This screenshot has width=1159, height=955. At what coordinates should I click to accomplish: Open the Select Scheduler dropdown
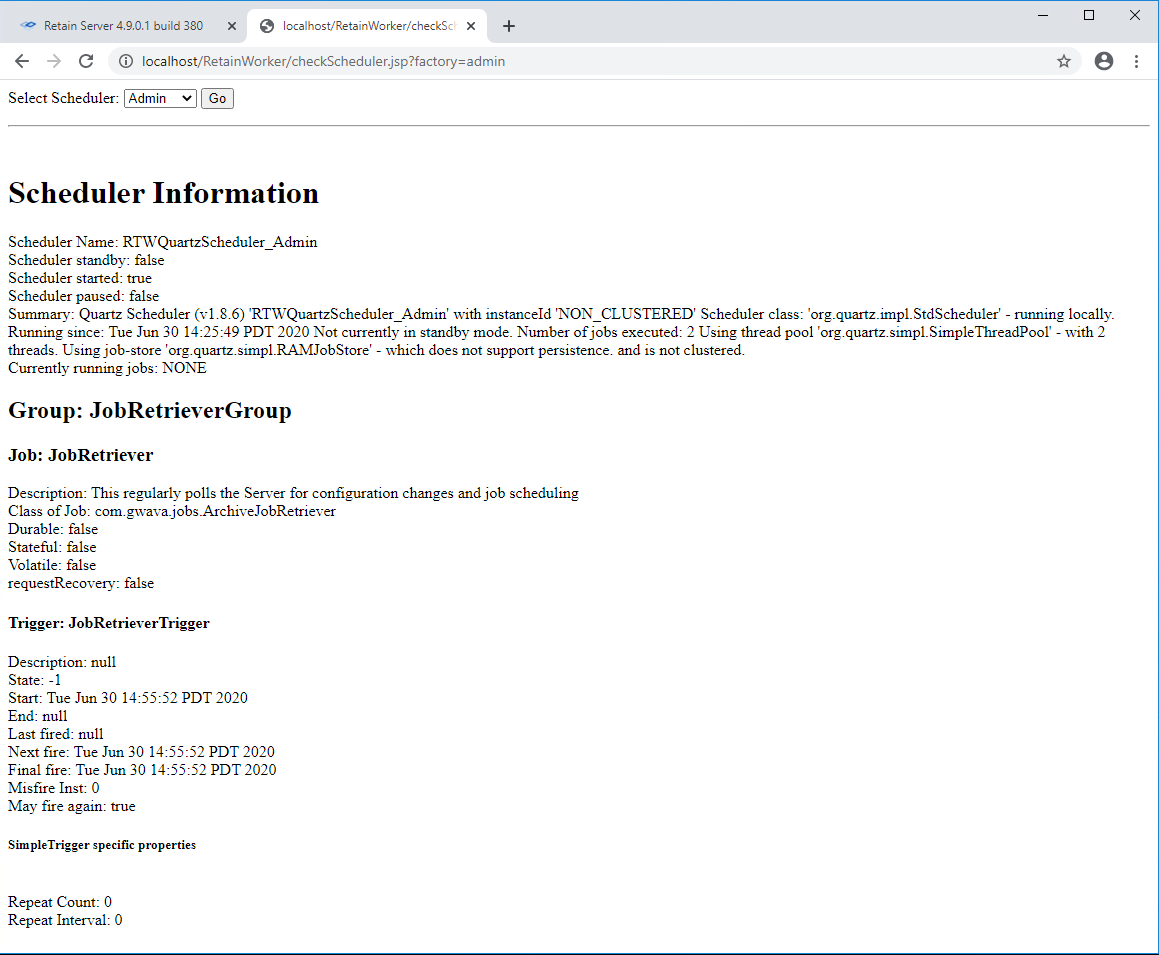pyautogui.click(x=160, y=98)
